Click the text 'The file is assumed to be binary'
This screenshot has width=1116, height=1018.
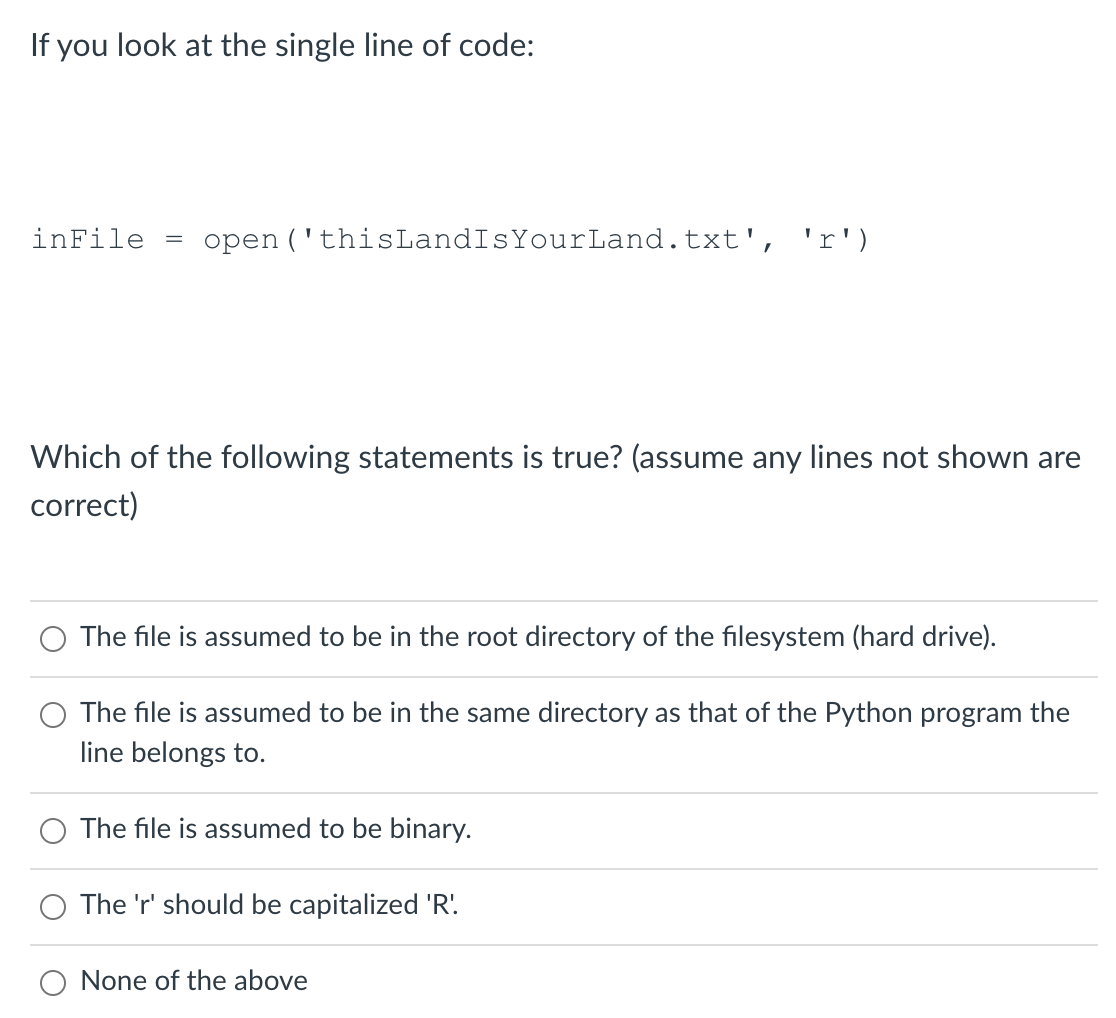pyautogui.click(x=276, y=829)
